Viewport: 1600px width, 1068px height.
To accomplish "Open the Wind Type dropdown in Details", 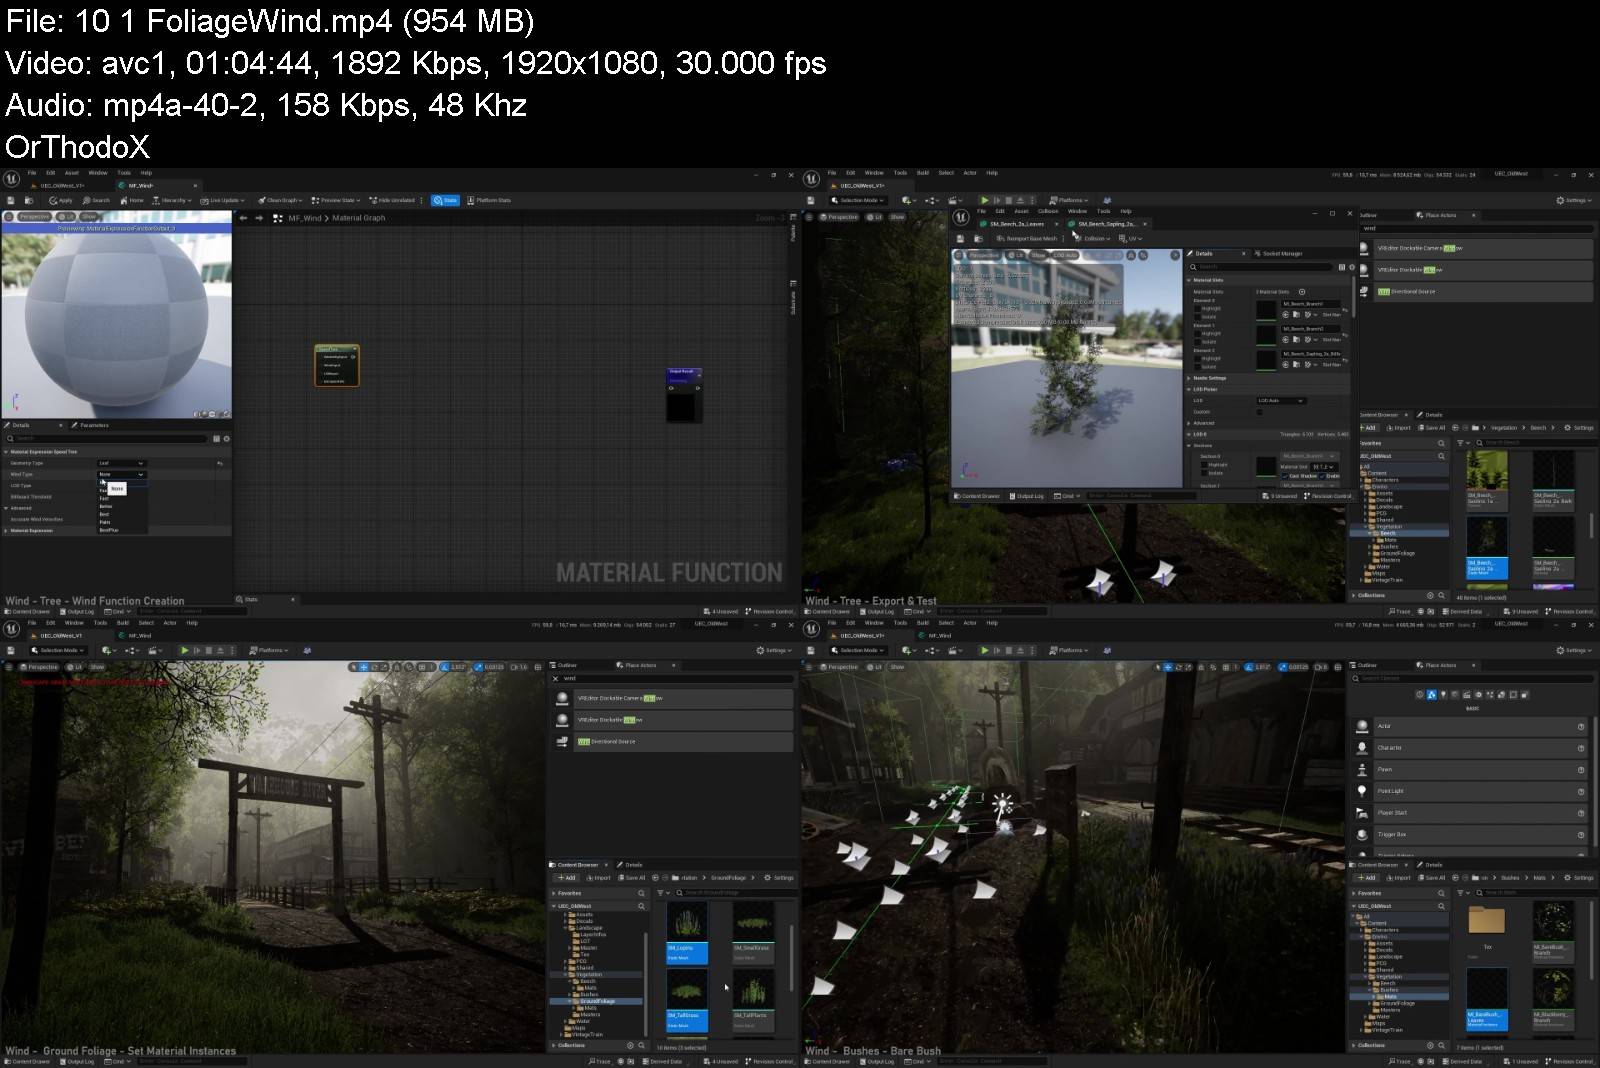I will pyautogui.click(x=121, y=474).
